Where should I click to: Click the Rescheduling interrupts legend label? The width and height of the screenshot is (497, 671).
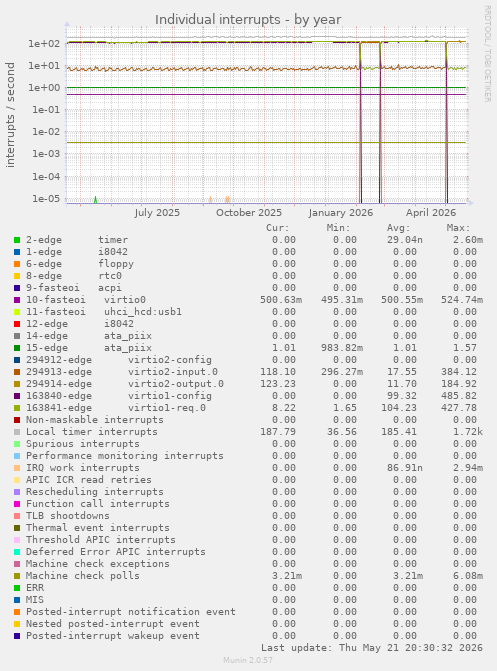95,492
